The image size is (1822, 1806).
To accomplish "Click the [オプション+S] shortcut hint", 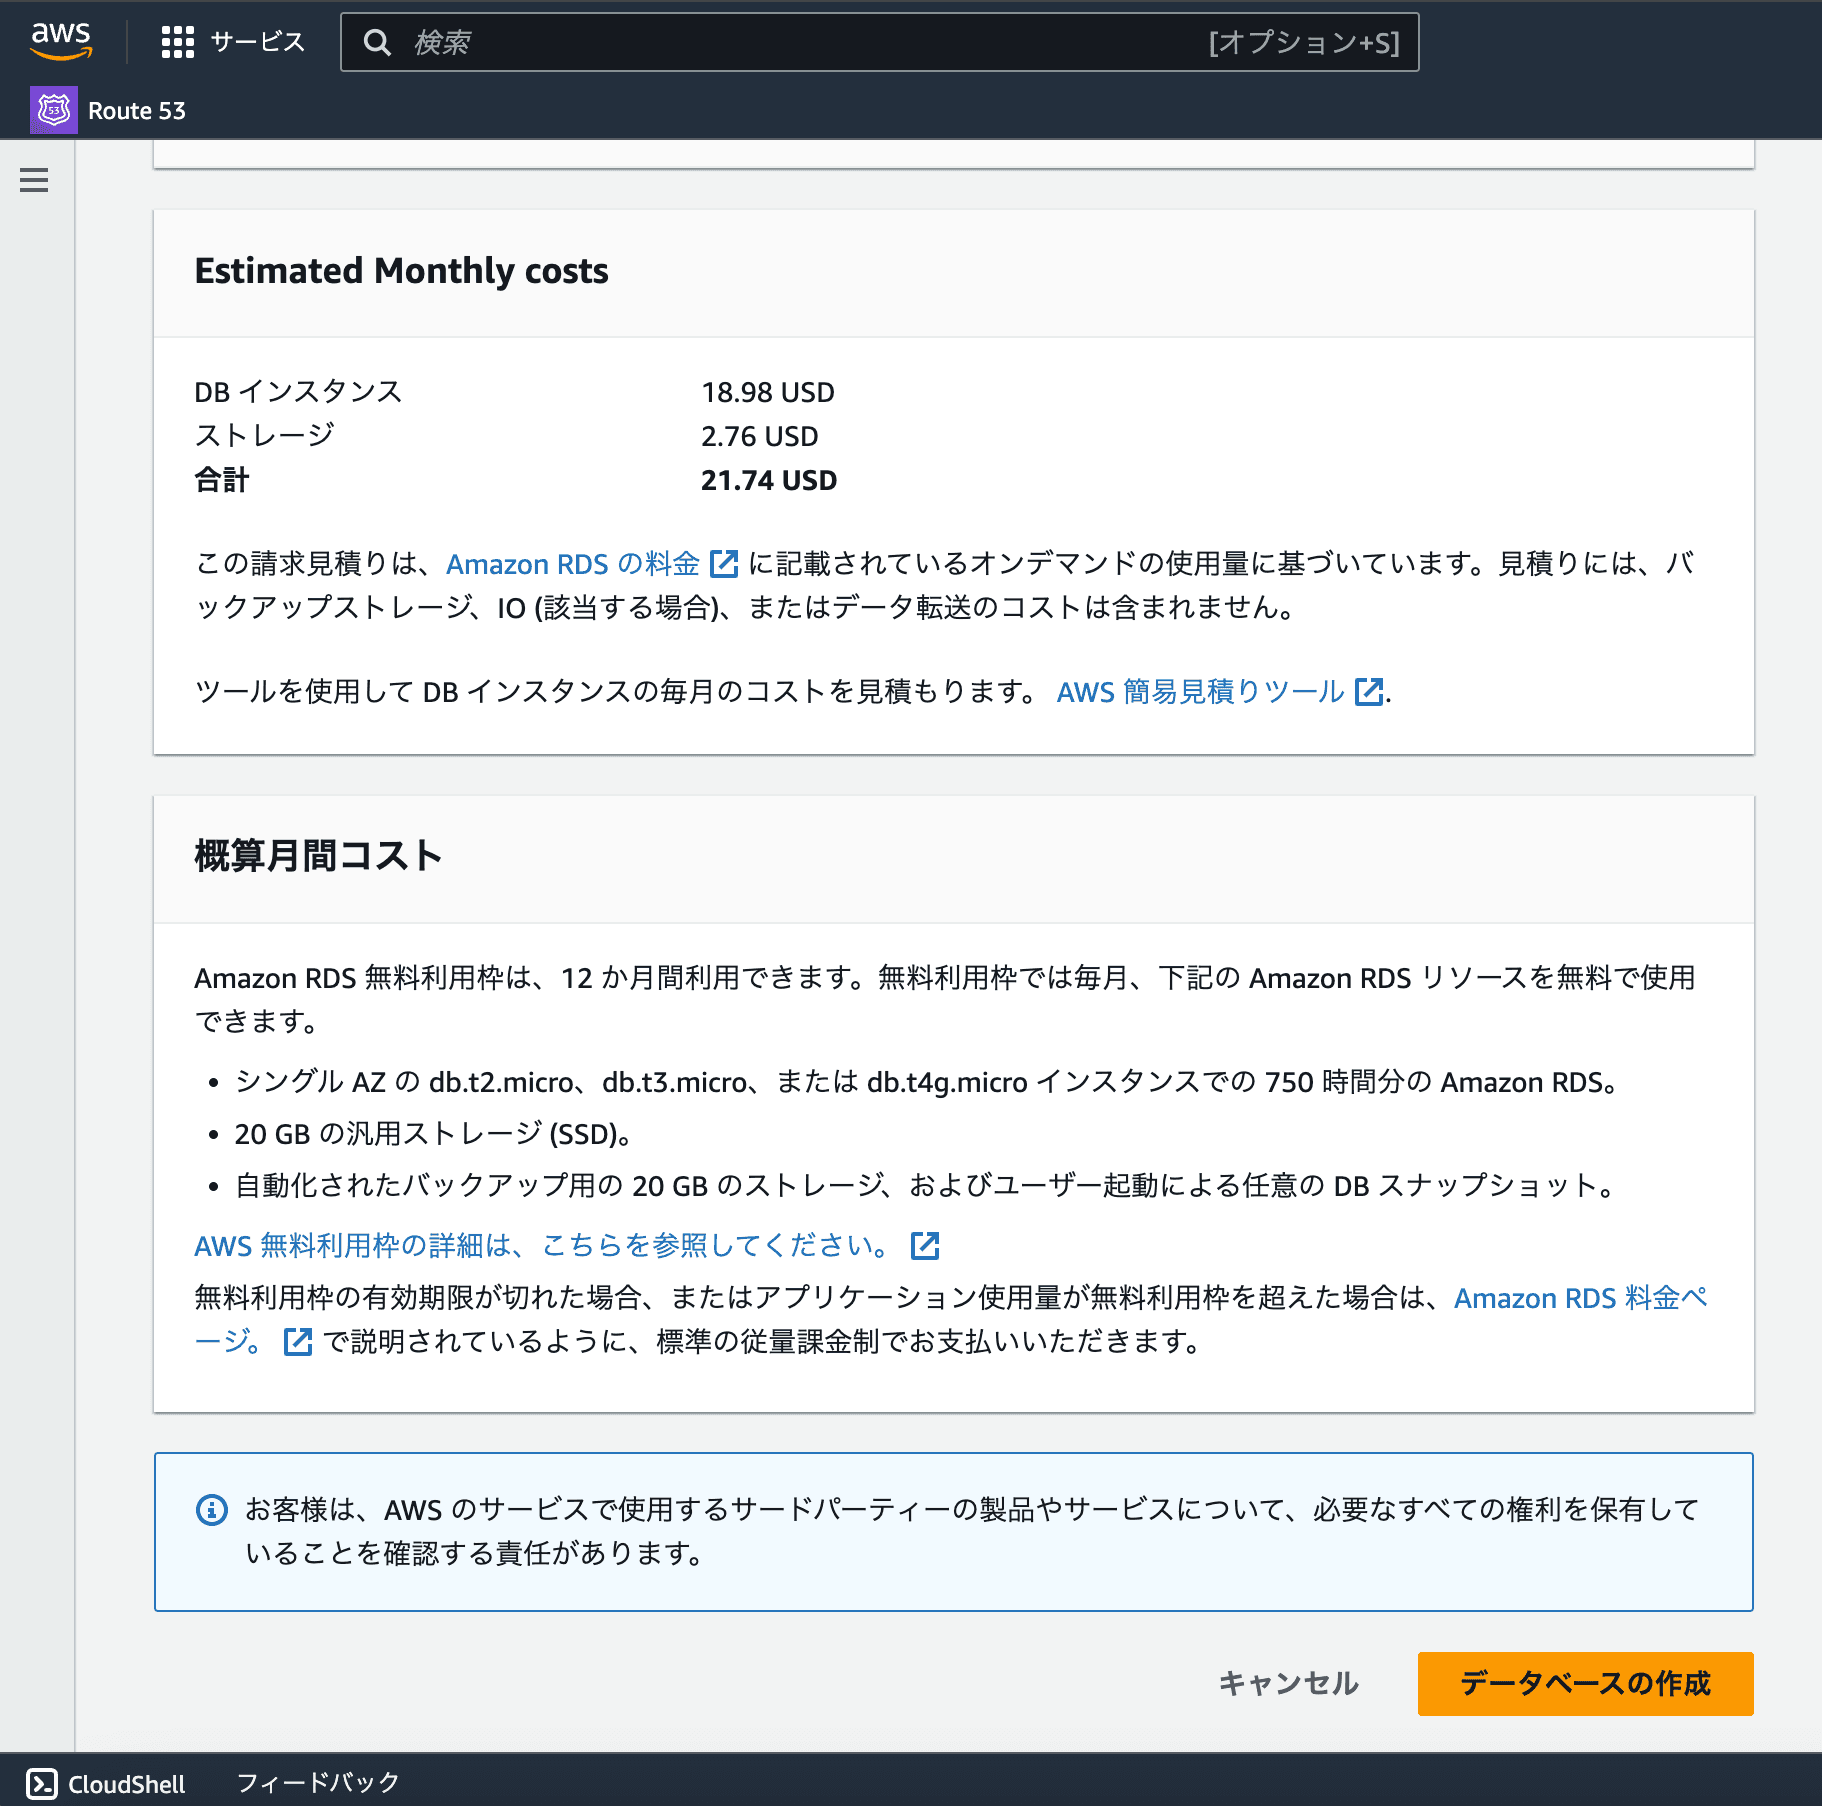I will (x=1304, y=42).
